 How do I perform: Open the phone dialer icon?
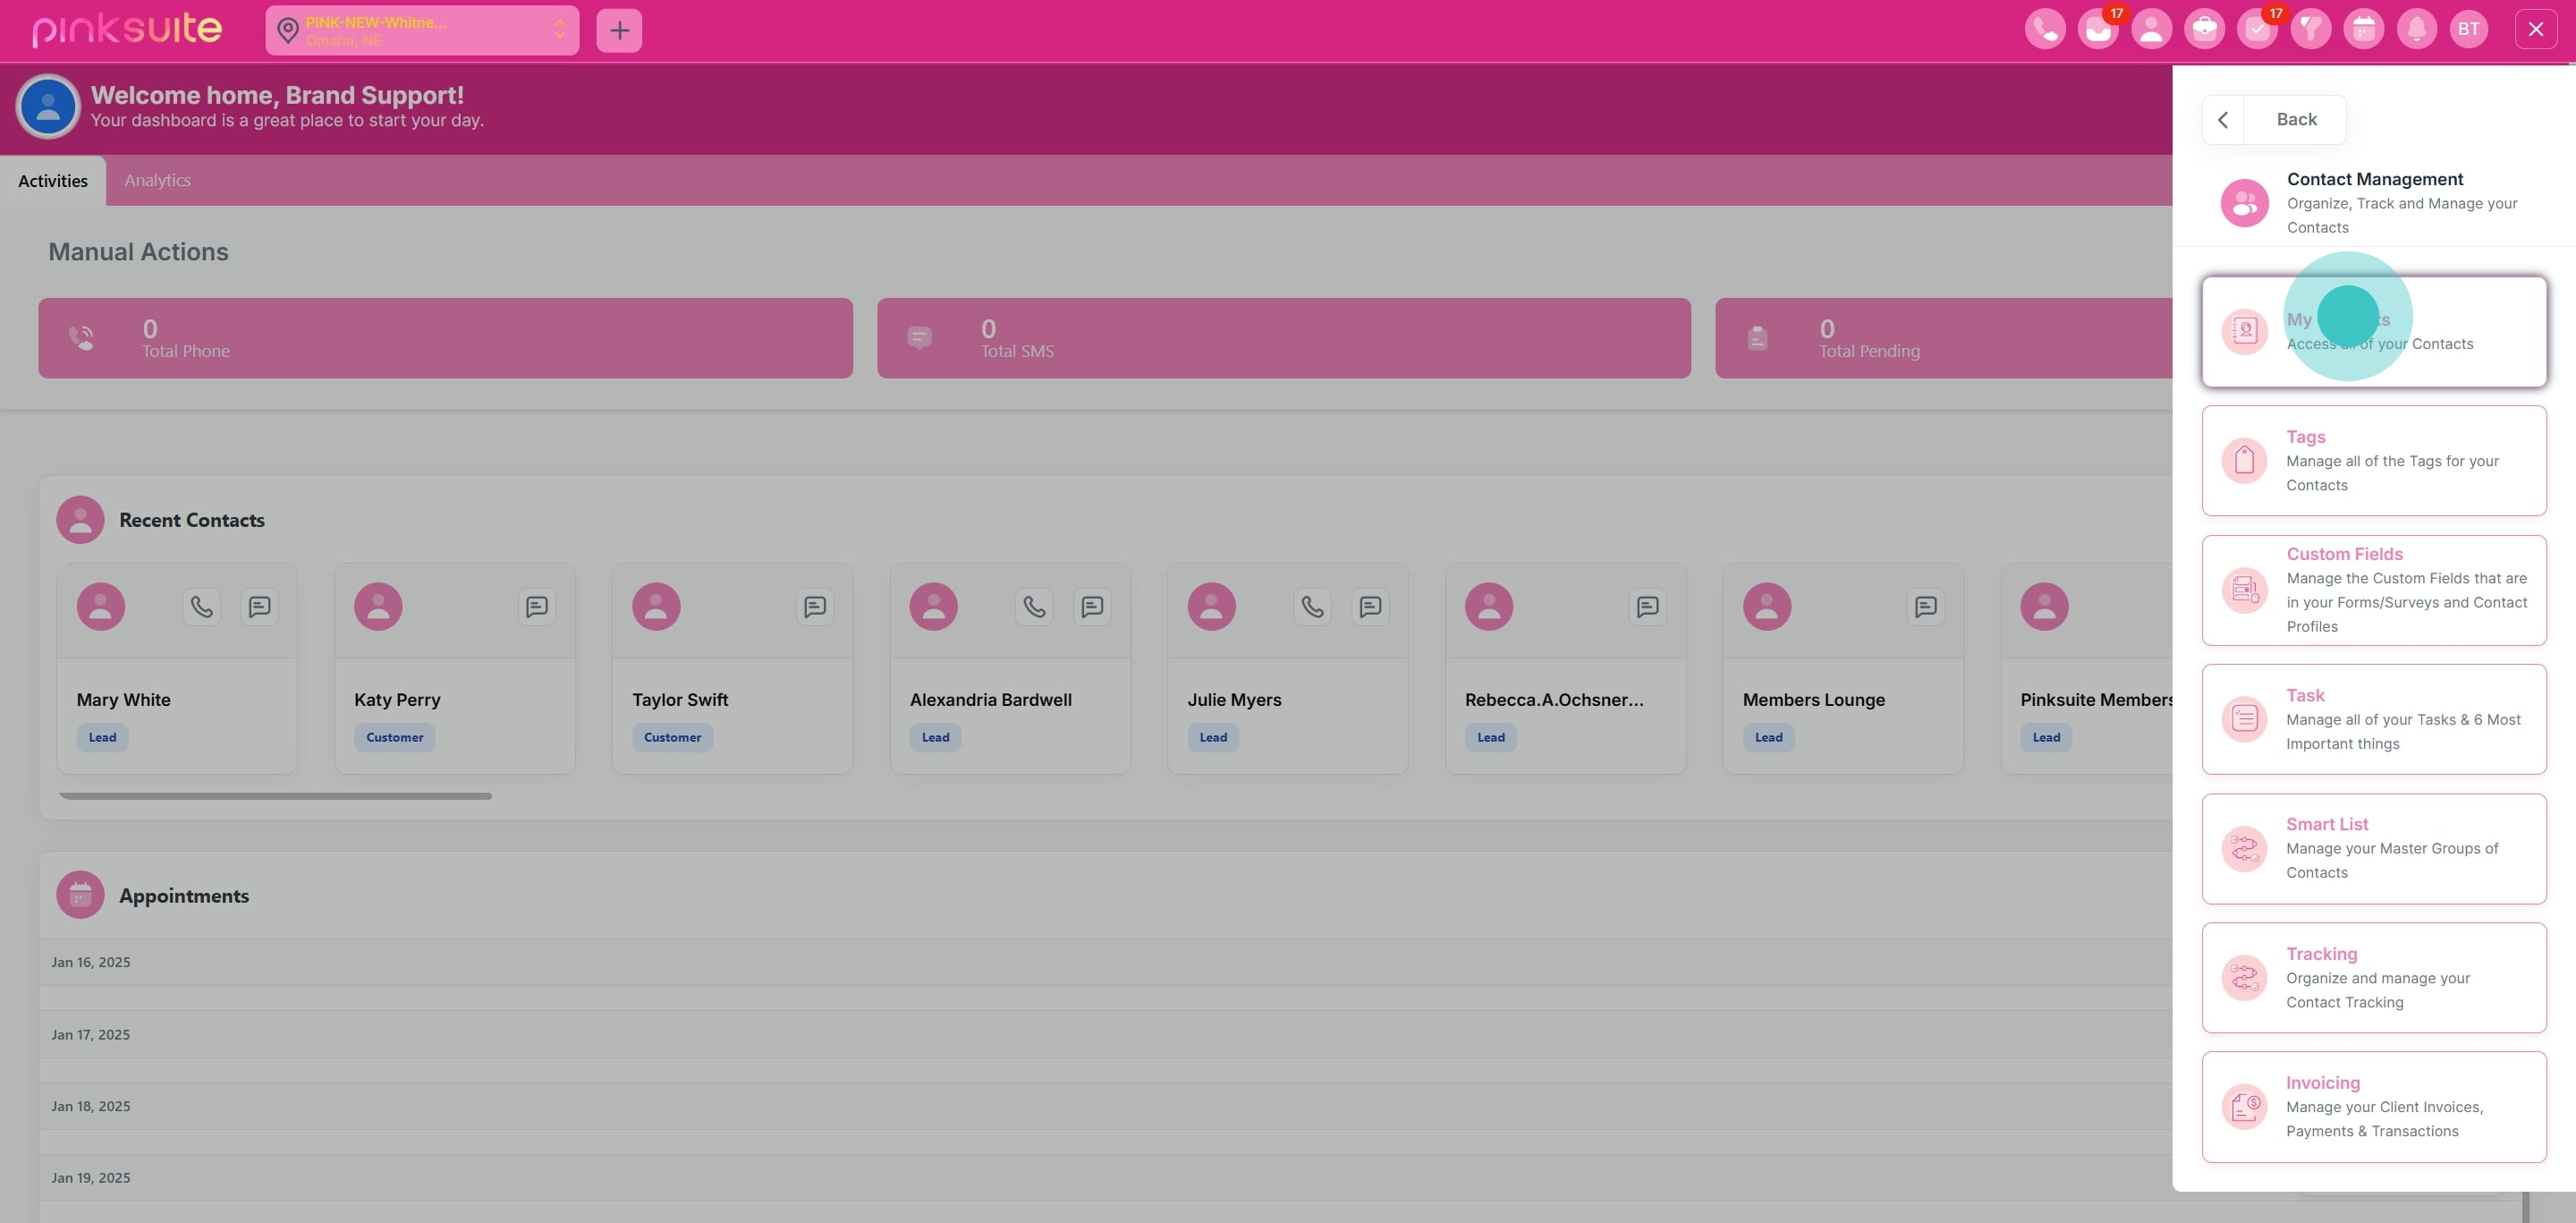pos(2045,29)
